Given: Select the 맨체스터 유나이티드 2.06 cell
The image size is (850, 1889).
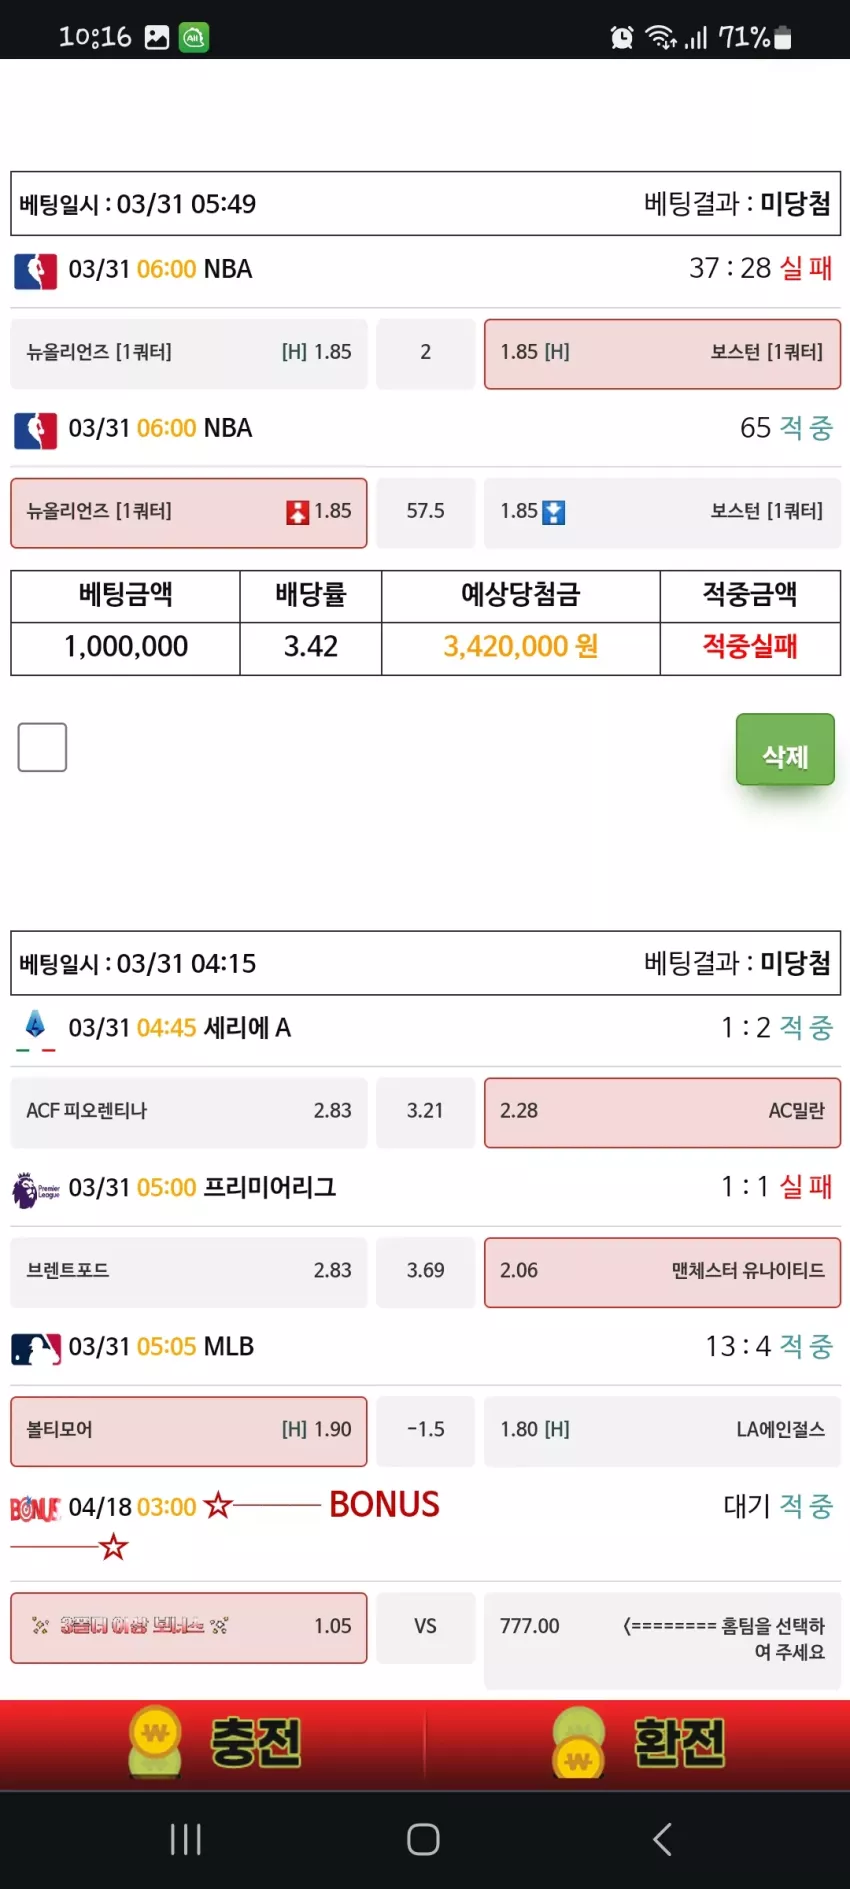Looking at the screenshot, I should [x=662, y=1272].
